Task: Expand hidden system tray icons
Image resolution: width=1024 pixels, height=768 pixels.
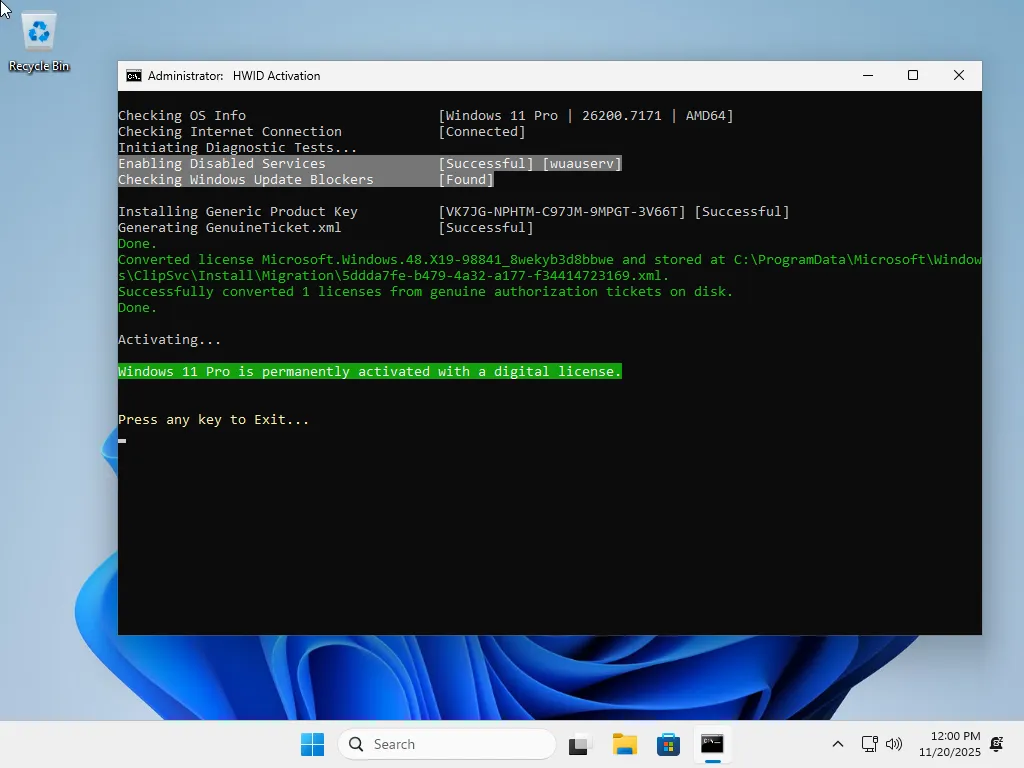Action: (x=838, y=744)
